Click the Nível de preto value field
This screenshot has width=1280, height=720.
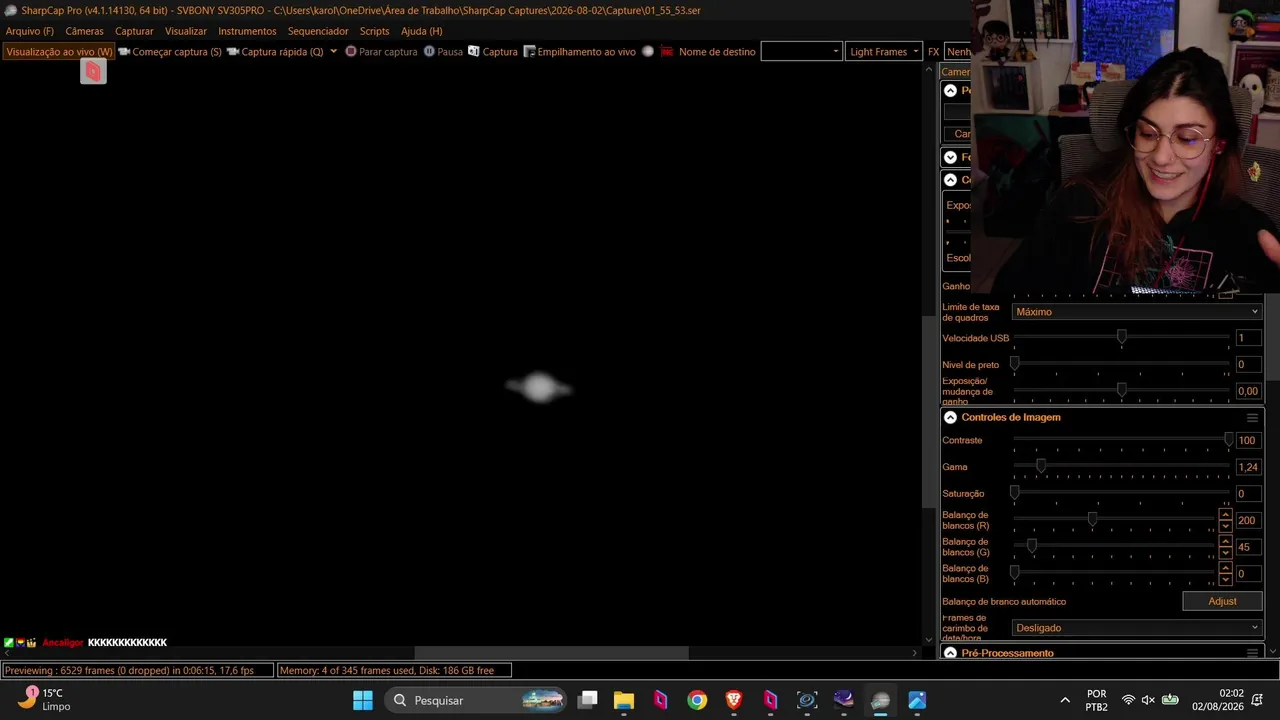1248,365
